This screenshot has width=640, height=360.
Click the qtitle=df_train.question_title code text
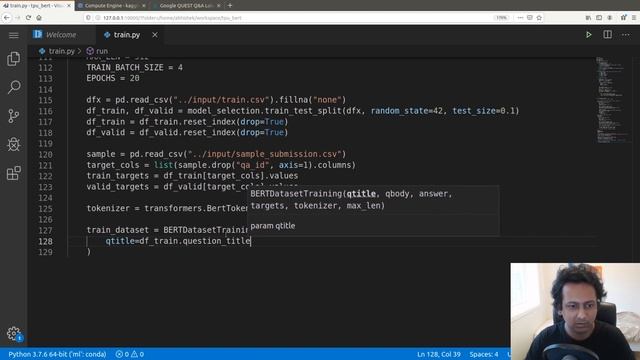pos(178,241)
